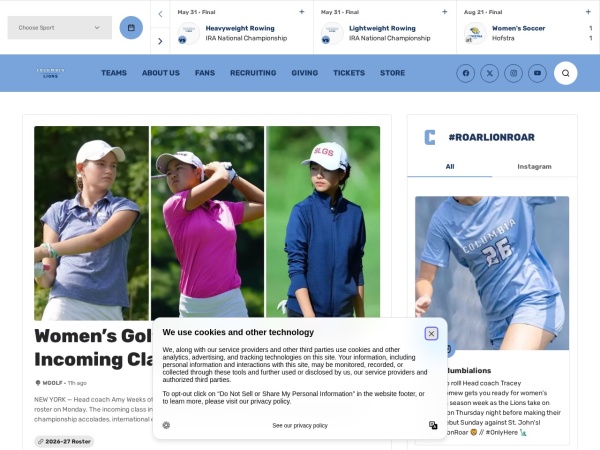Screen dimensions: 600x450
Task: Click the 'We use cookies and other technology' title
Action: coord(238,332)
